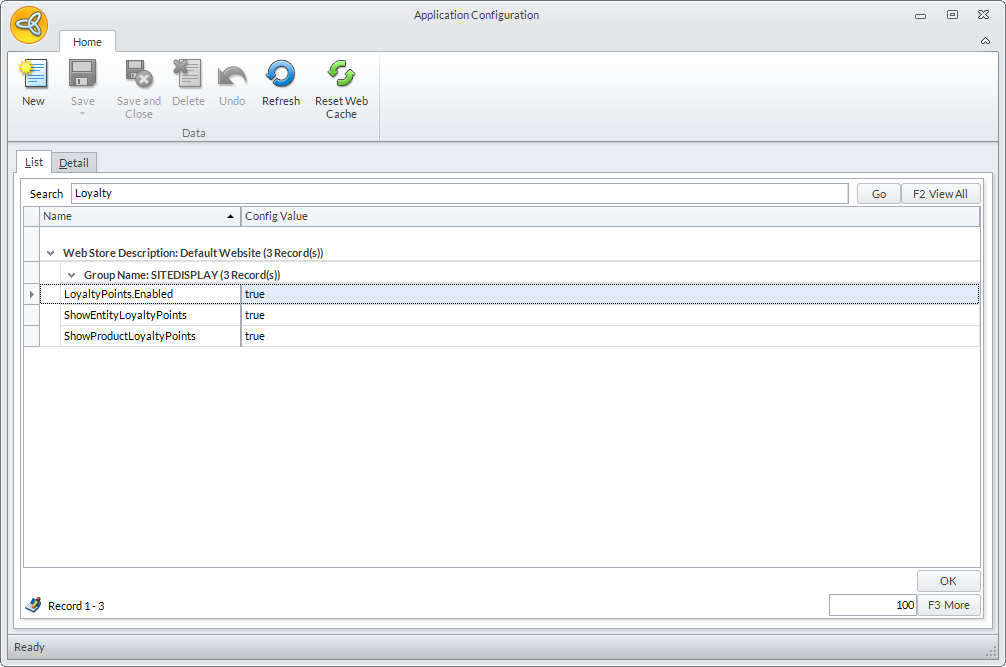The image size is (1006, 667).
Task: Select the ShowProductLoyaltyPoints row
Action: [x=130, y=337]
